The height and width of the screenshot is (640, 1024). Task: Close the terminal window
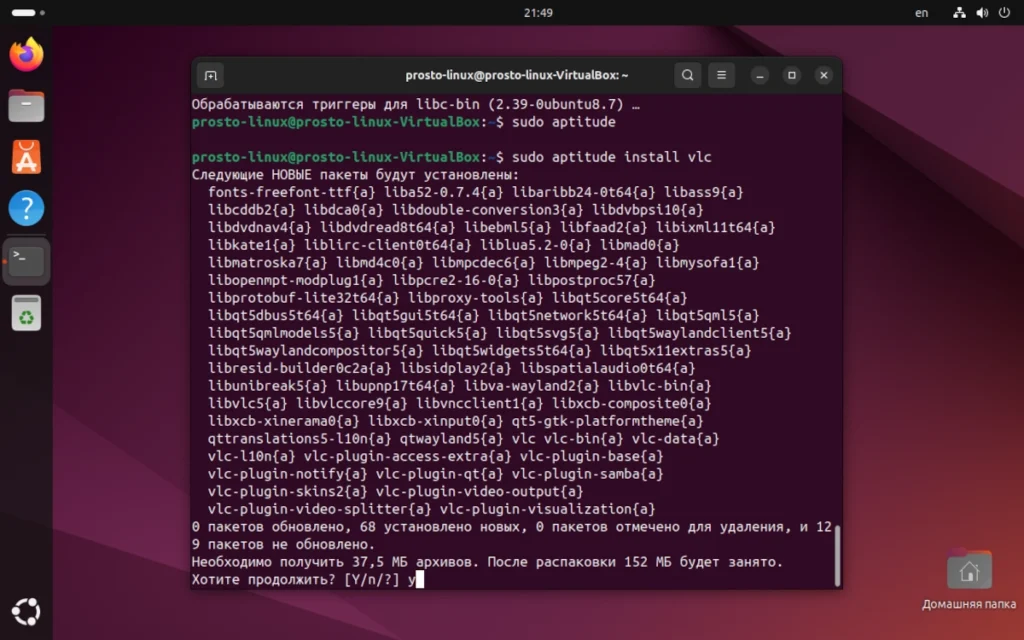pyautogui.click(x=824, y=75)
